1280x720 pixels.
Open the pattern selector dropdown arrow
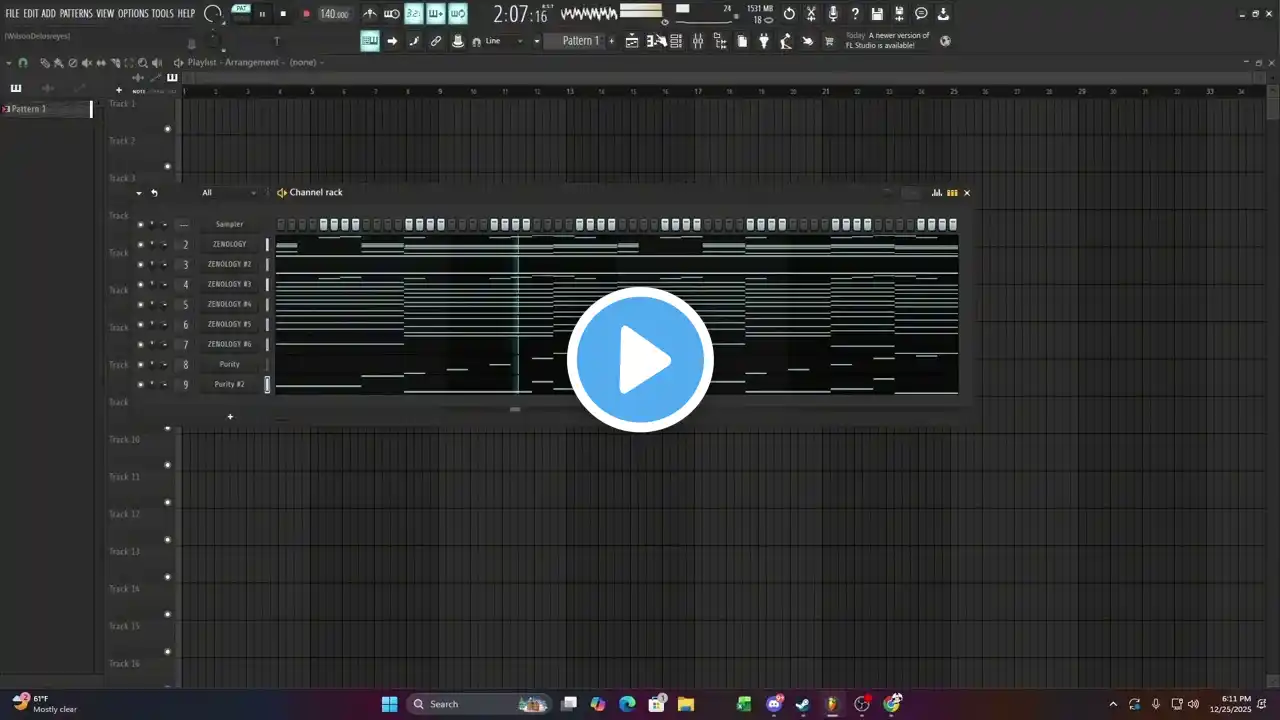(537, 41)
